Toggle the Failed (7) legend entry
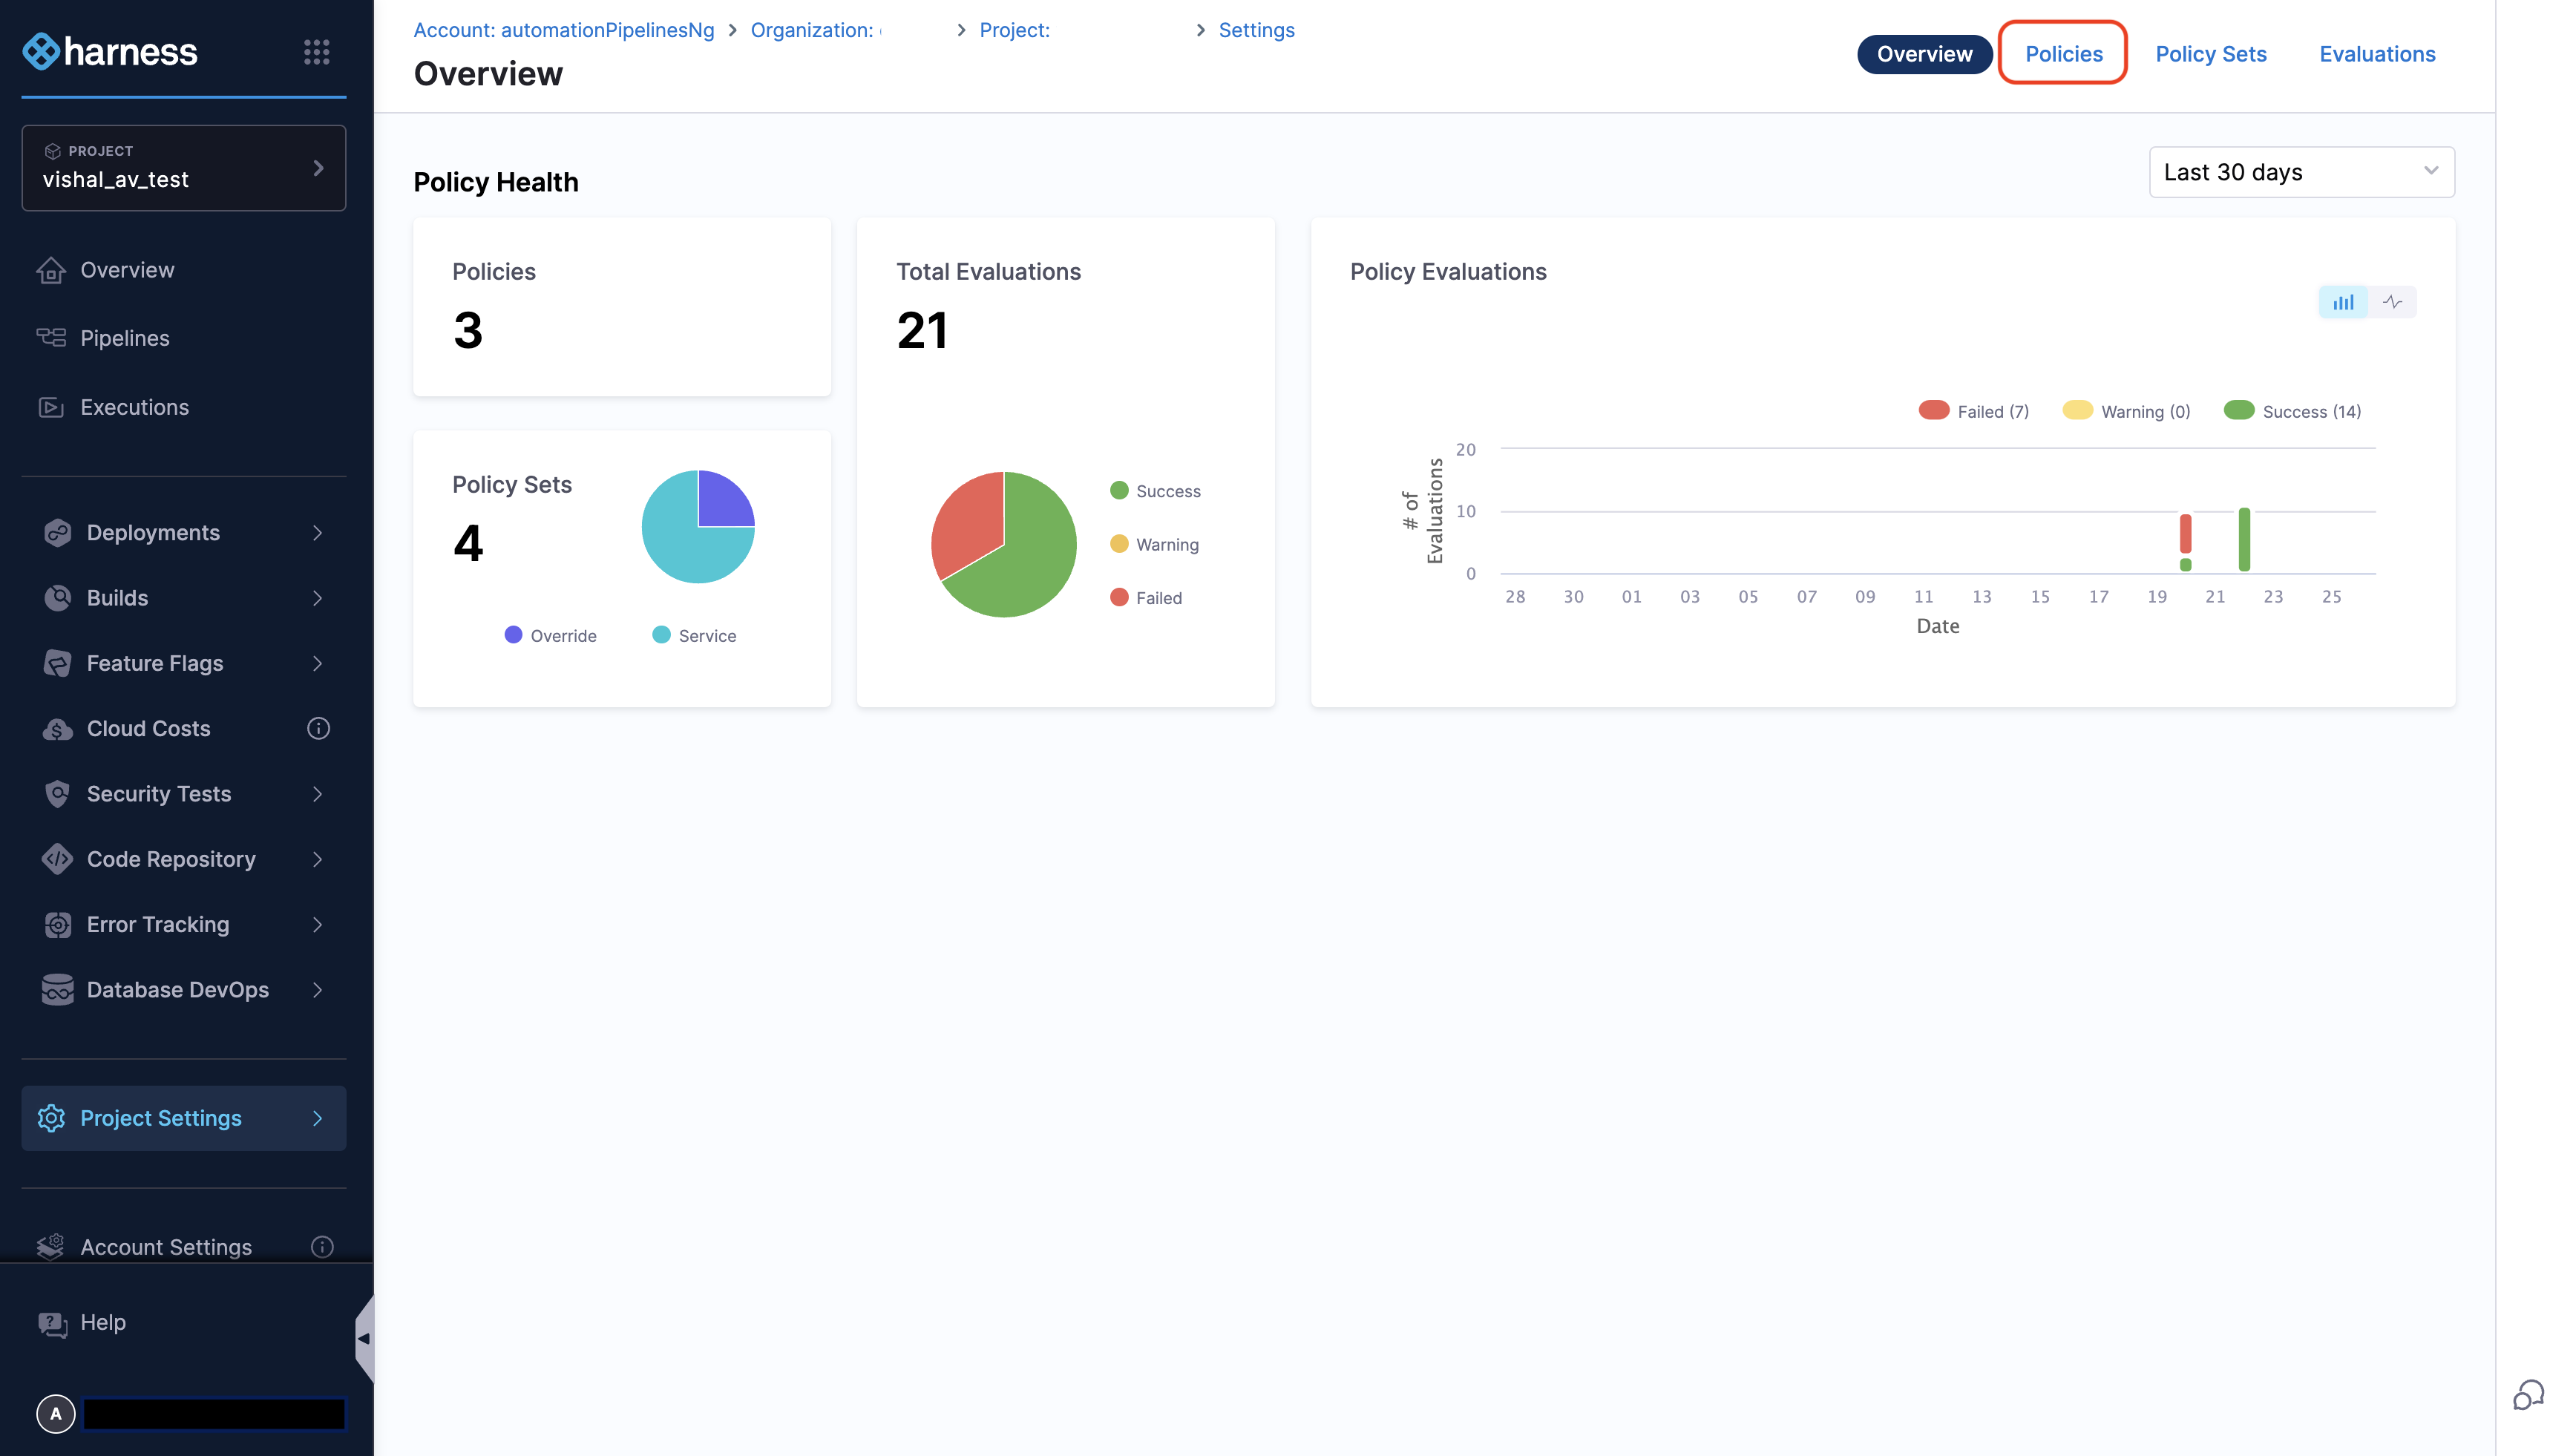 1973,410
